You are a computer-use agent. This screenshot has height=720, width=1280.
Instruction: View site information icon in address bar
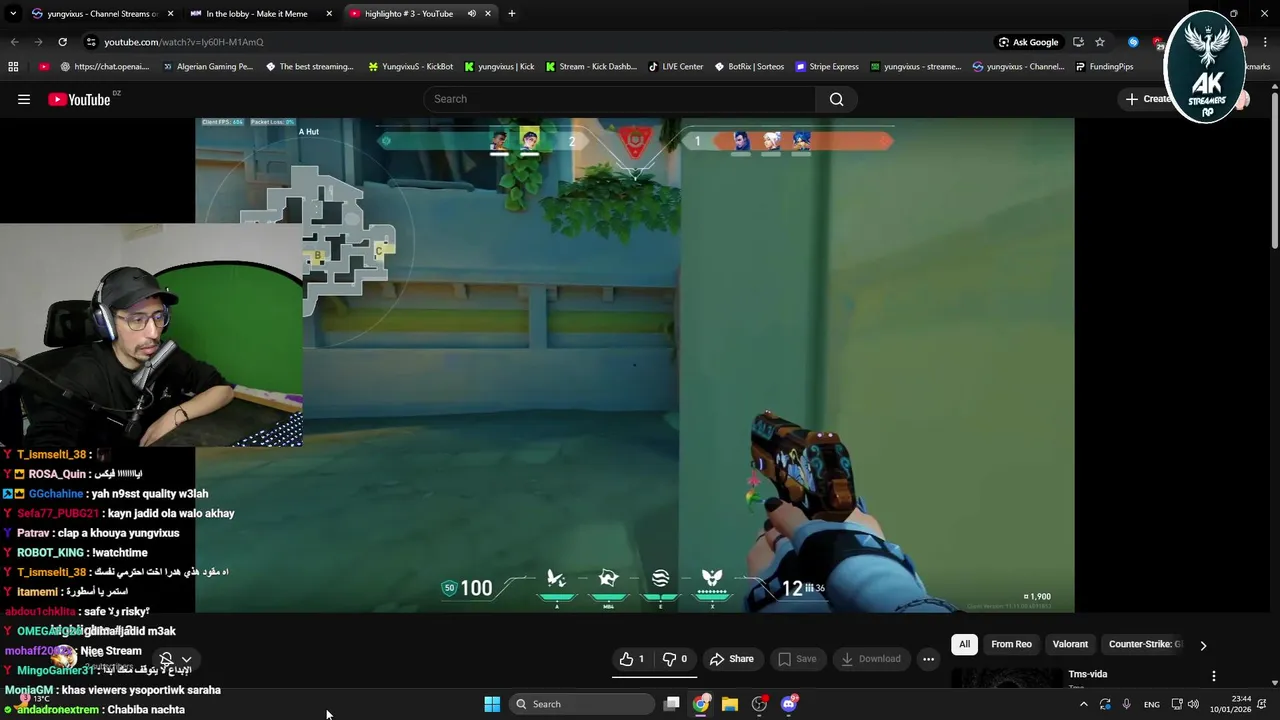click(x=91, y=42)
